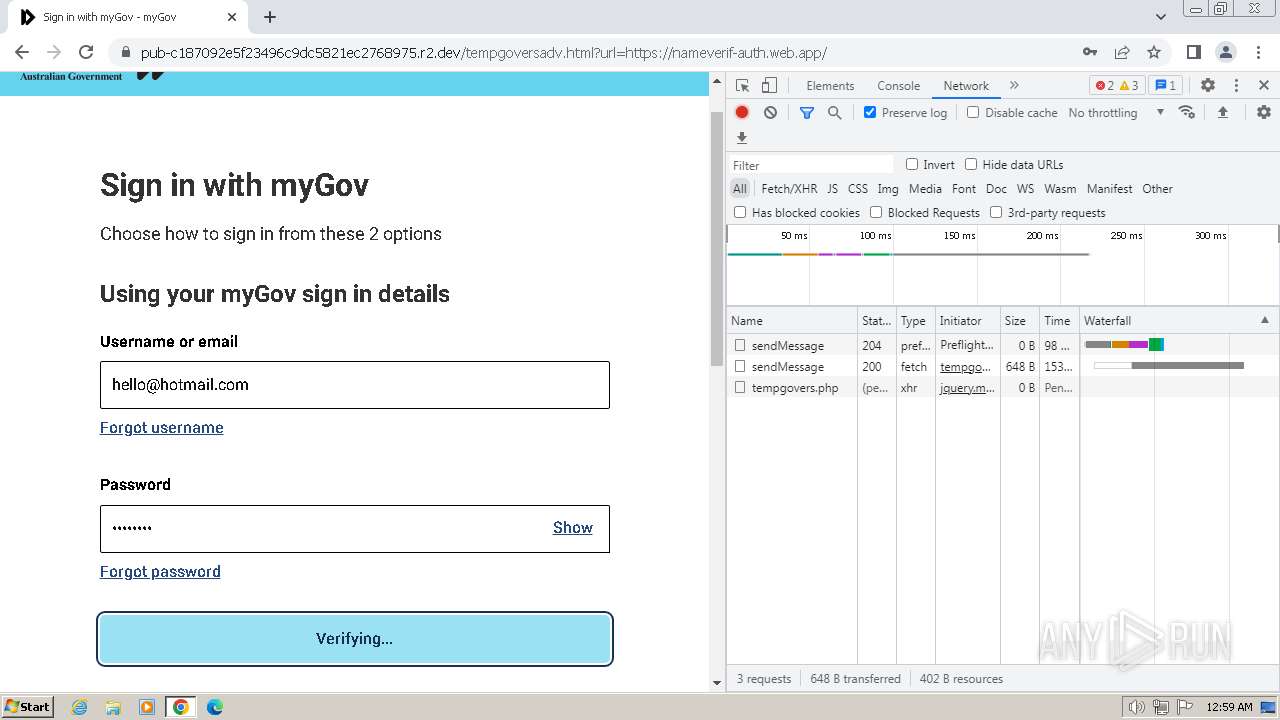Check 3rd-party requests
The image size is (1280, 720).
tap(996, 213)
